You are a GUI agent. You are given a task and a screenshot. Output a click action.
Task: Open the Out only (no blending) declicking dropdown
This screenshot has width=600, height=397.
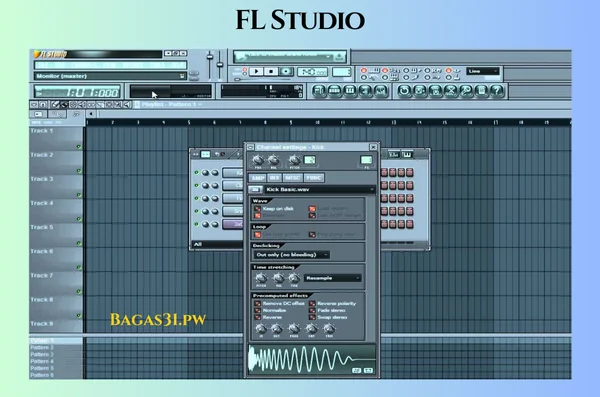(291, 255)
